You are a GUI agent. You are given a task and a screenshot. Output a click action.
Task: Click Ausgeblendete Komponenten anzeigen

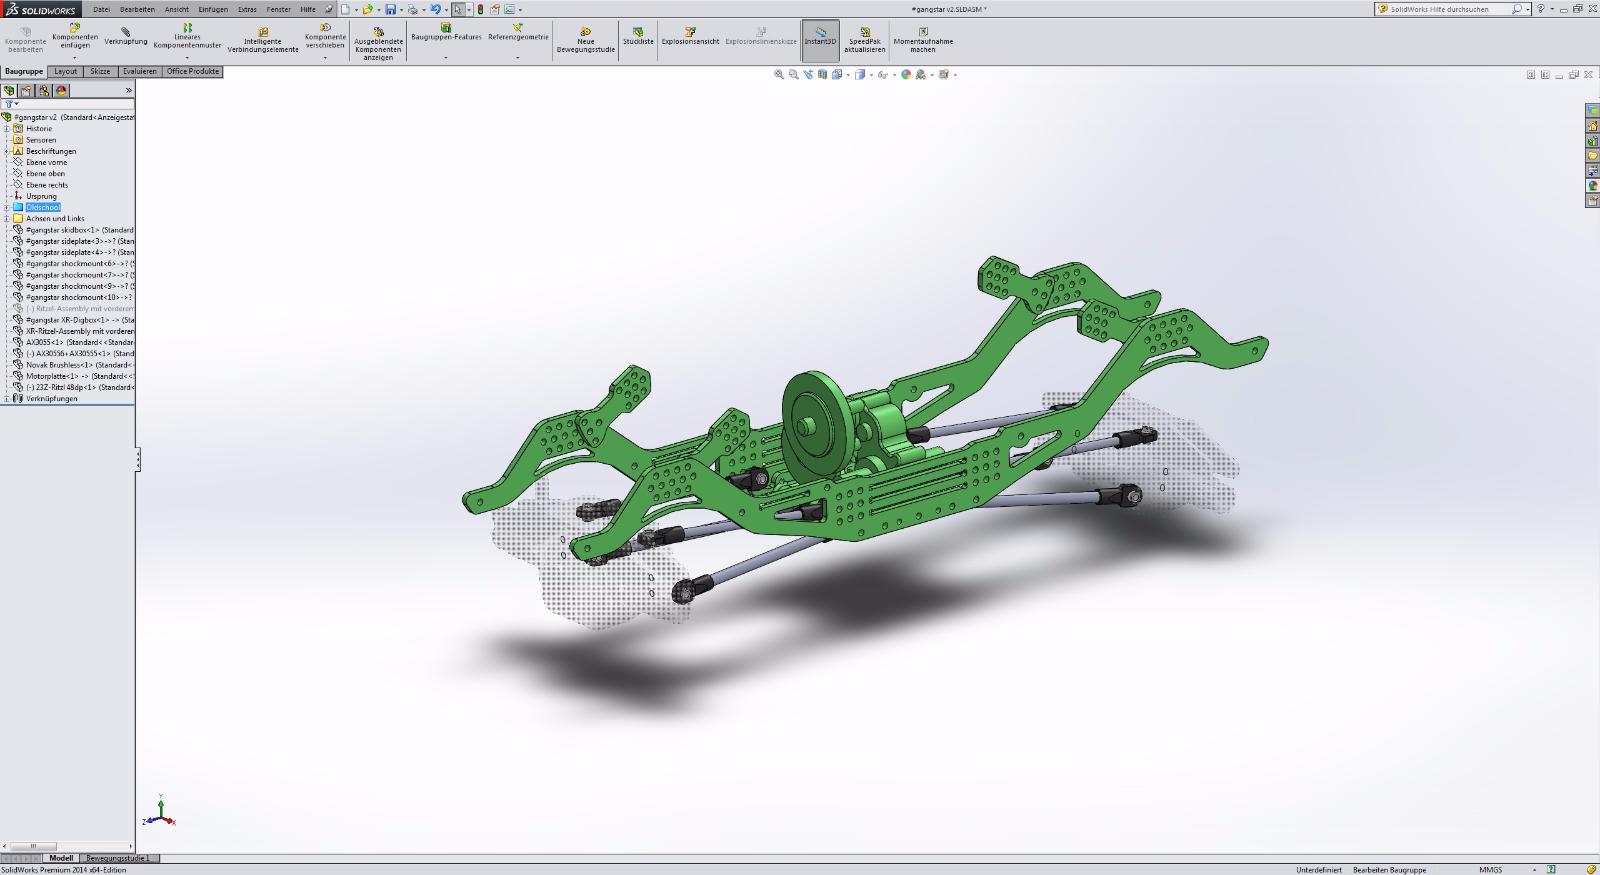tap(378, 43)
